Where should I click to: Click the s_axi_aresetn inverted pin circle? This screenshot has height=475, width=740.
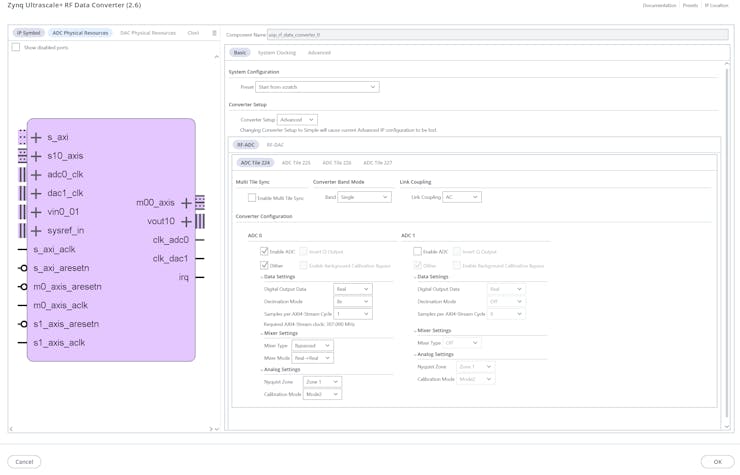[23, 268]
